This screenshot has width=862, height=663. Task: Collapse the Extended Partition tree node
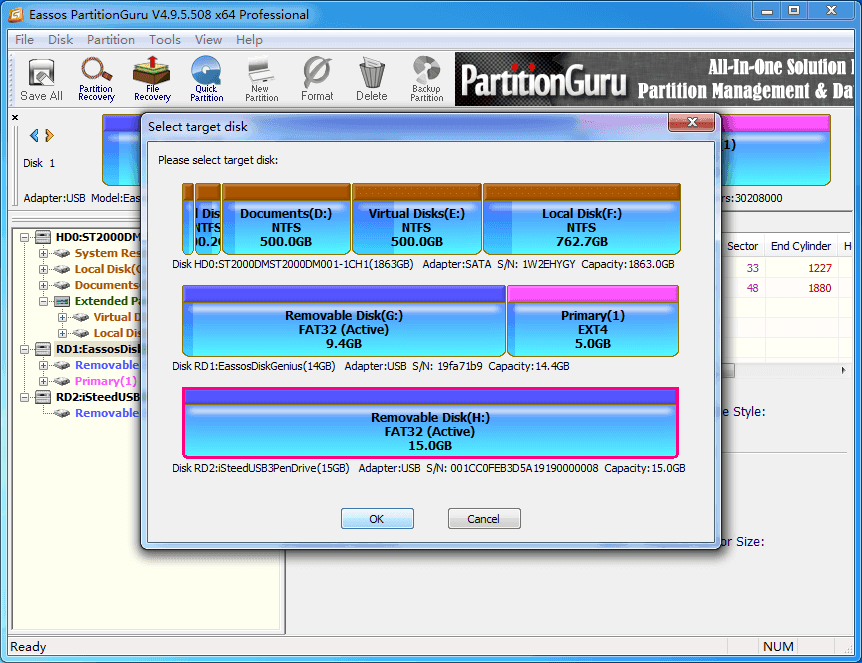click(x=43, y=301)
